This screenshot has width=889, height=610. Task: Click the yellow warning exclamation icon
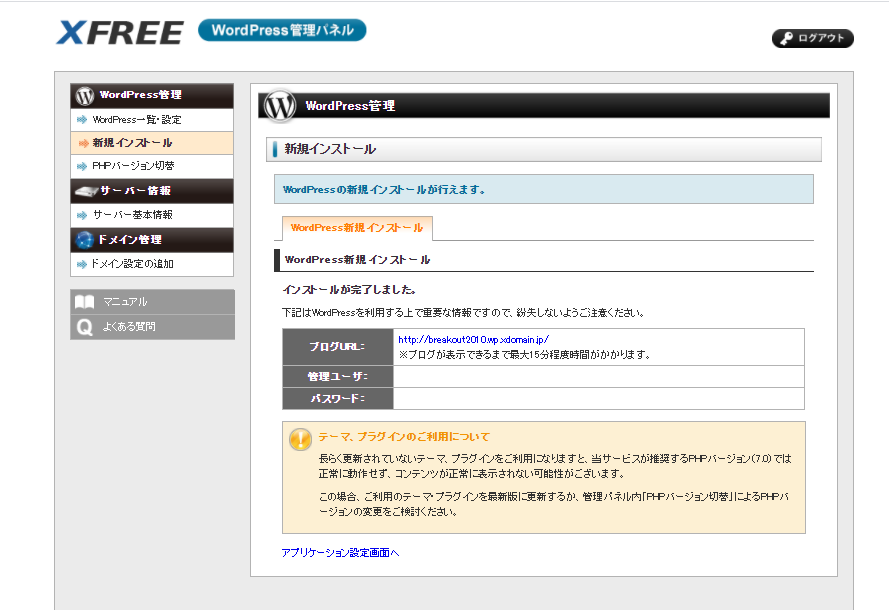(300, 439)
